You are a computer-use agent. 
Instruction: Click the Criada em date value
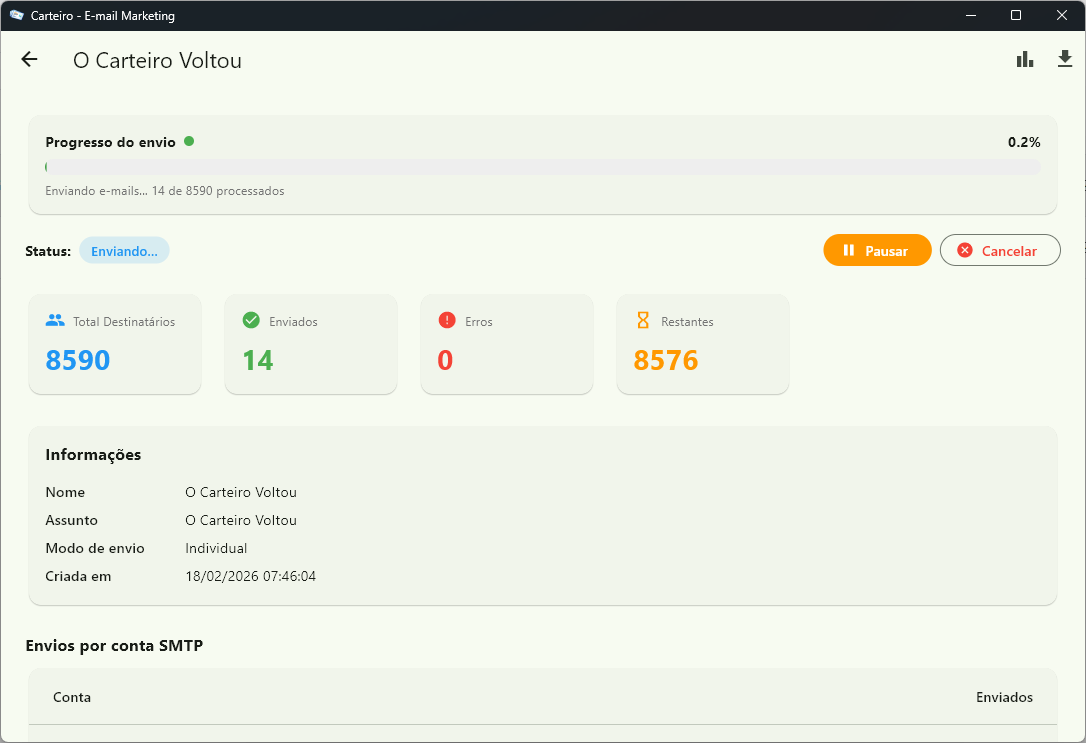click(x=251, y=576)
